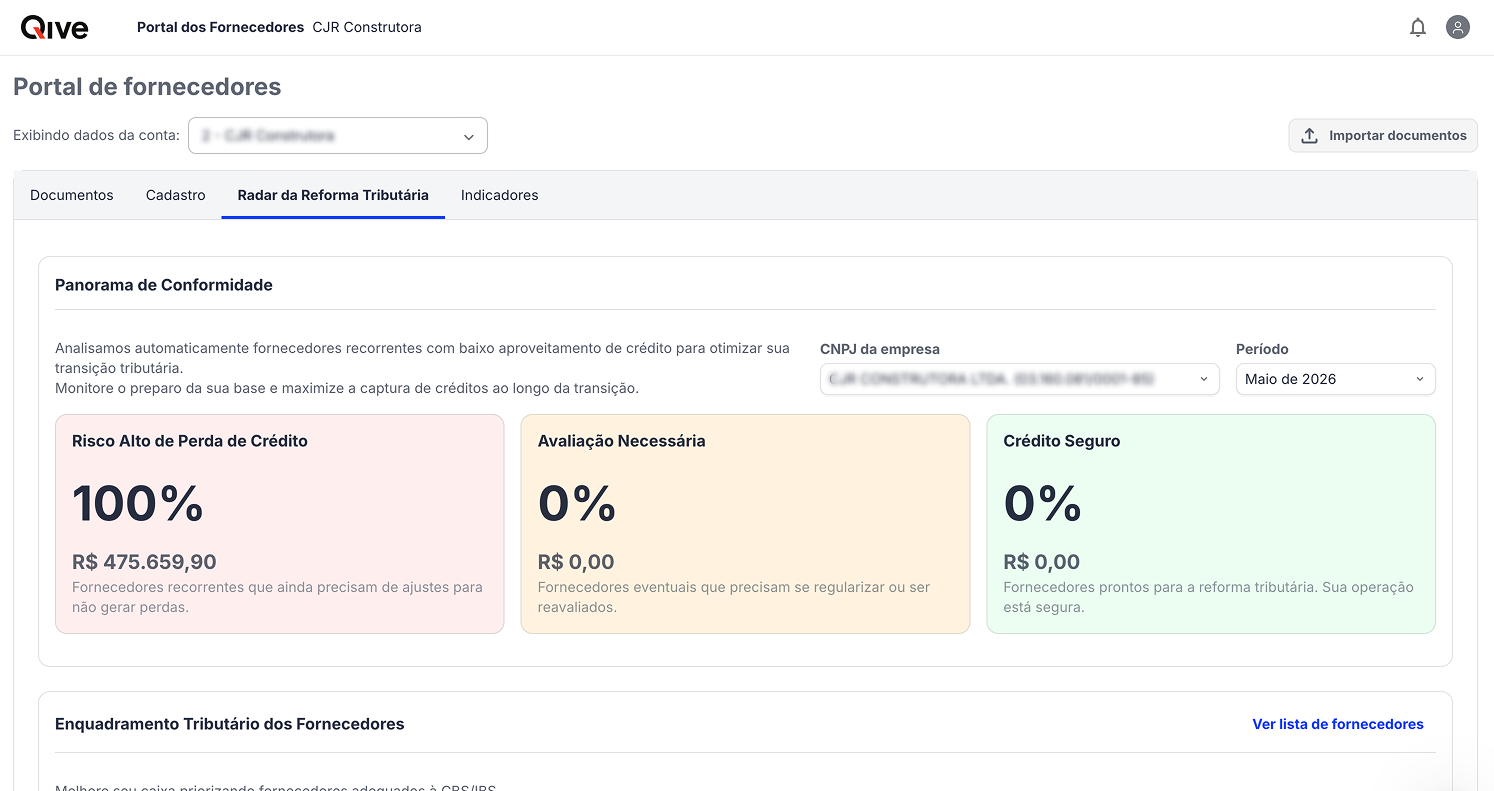Click the Avaliação Necessária card
This screenshot has height=791, width=1494.
[x=745, y=524]
